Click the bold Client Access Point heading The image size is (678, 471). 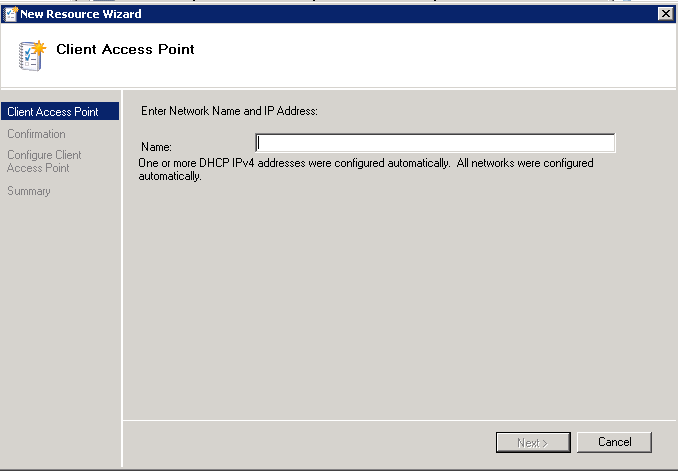tap(125, 49)
